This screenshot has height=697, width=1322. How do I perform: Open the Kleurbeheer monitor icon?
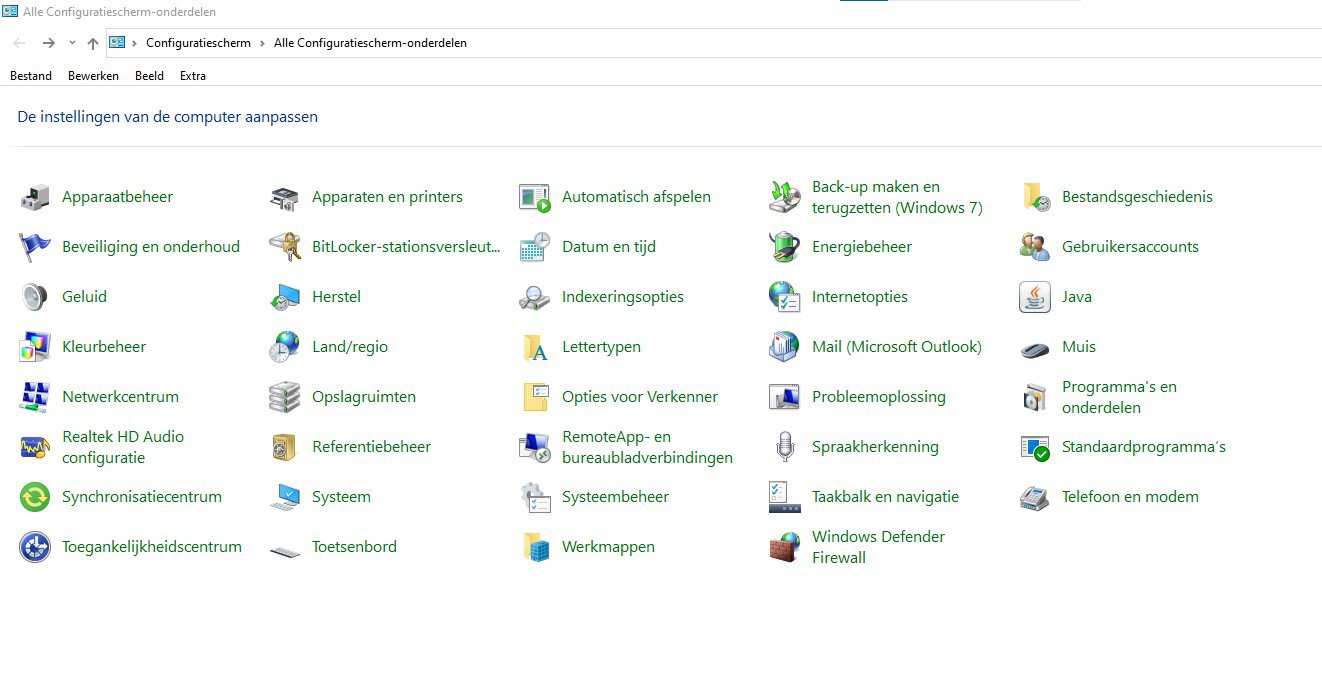(x=35, y=347)
